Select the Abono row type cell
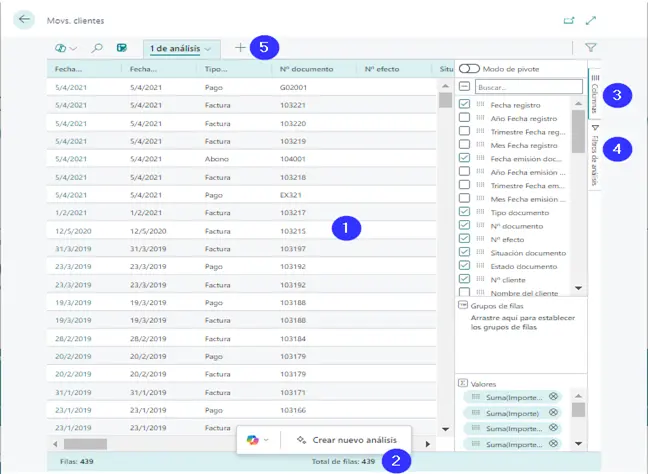 click(217, 159)
